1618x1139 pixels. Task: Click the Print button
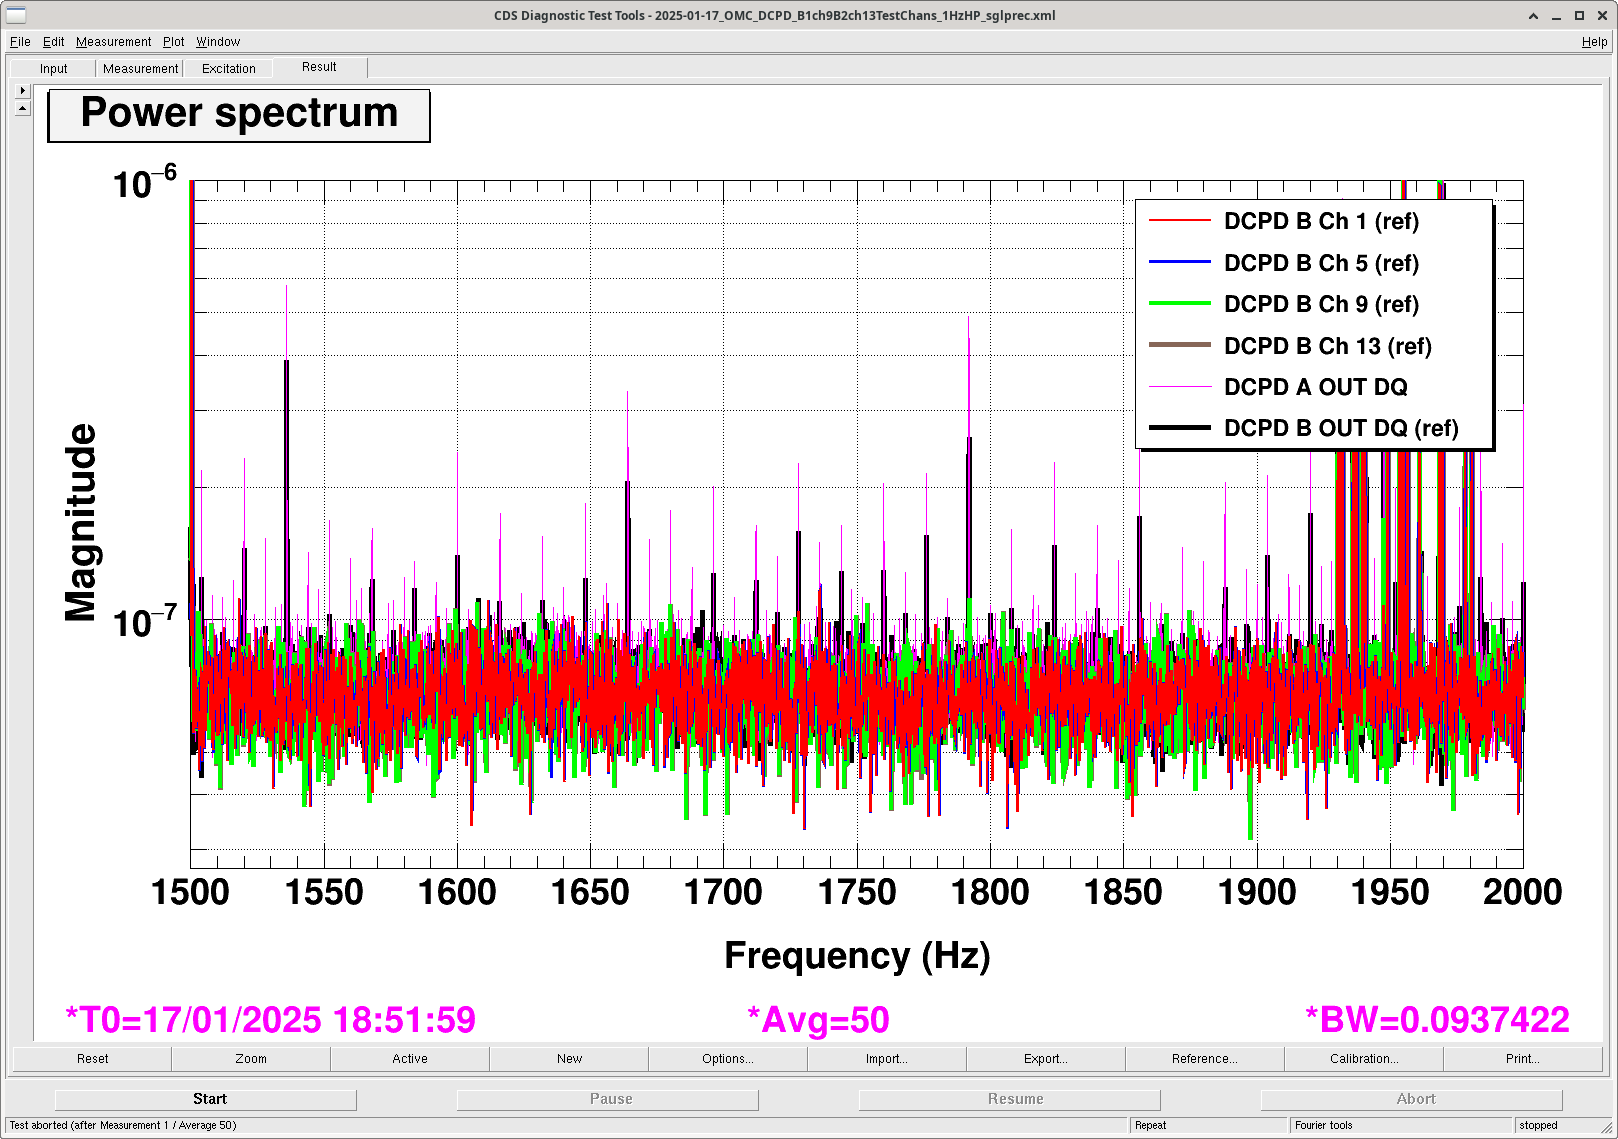pos(1523,1059)
